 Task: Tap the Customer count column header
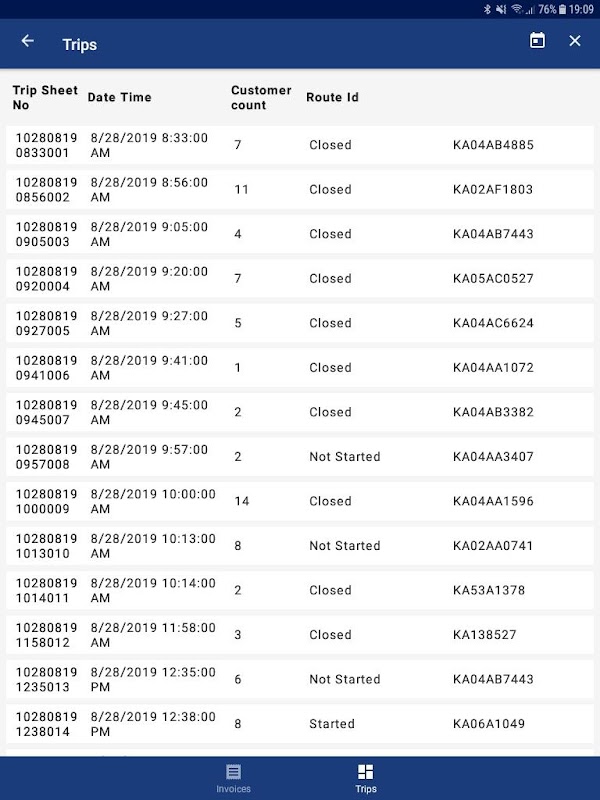261,97
